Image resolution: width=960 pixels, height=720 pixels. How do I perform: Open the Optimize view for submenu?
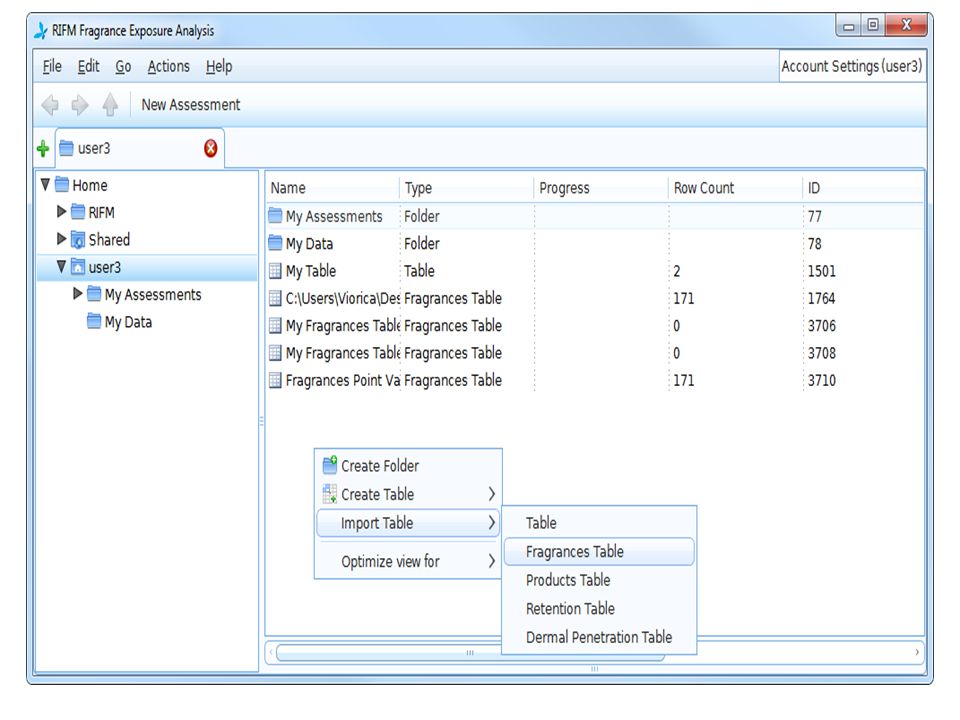(408, 561)
